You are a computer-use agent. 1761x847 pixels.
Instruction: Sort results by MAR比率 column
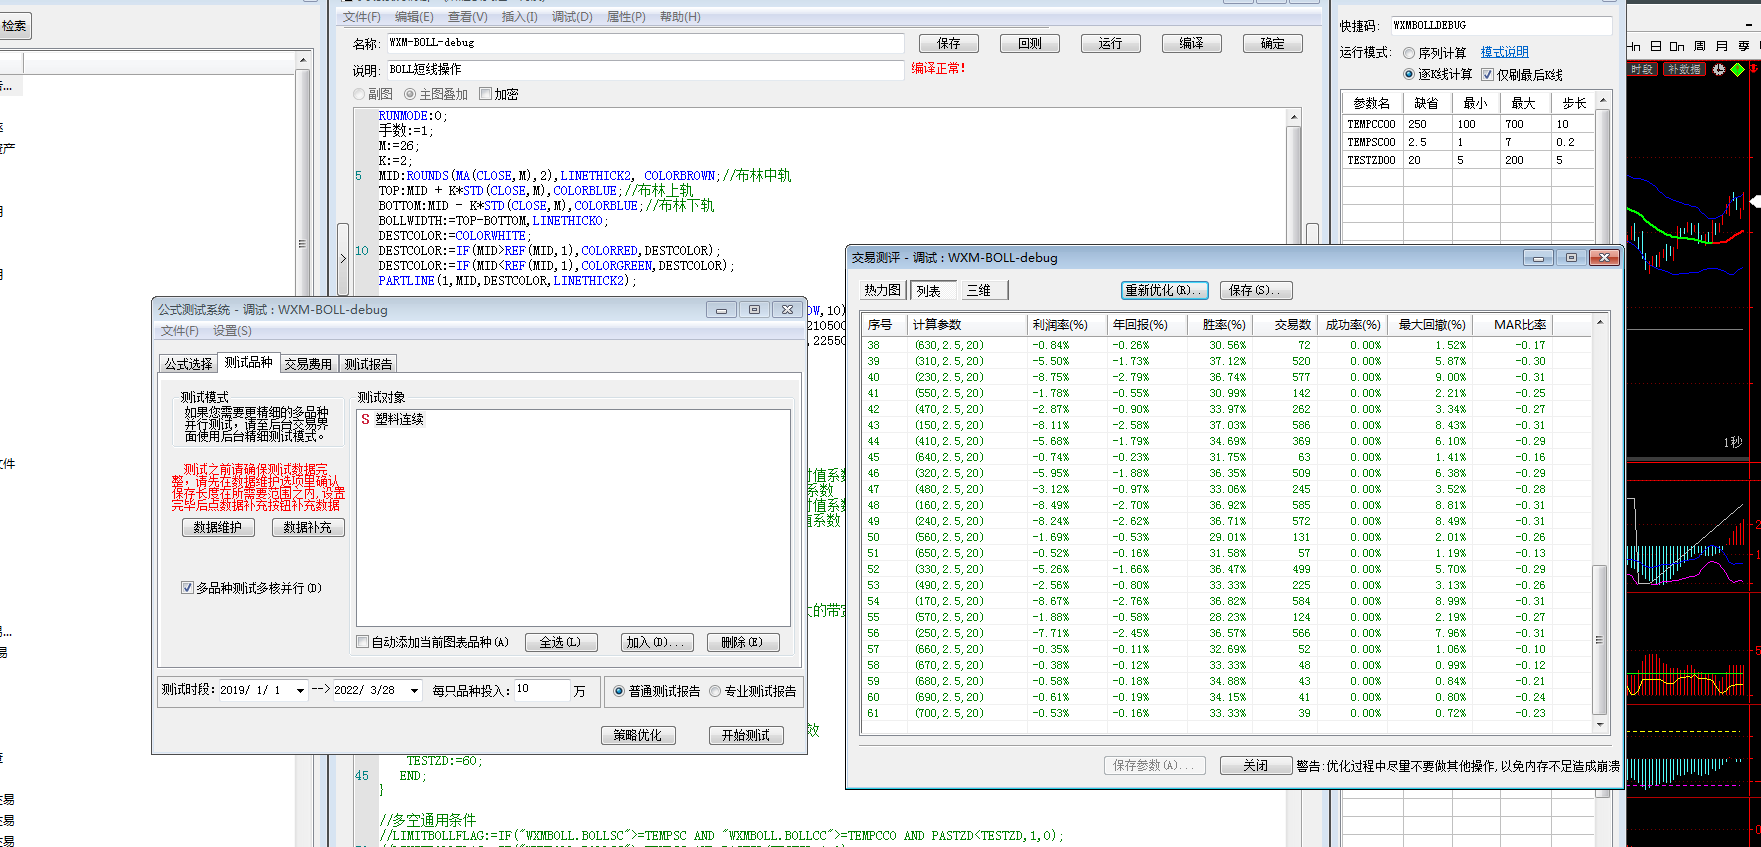click(x=1513, y=325)
